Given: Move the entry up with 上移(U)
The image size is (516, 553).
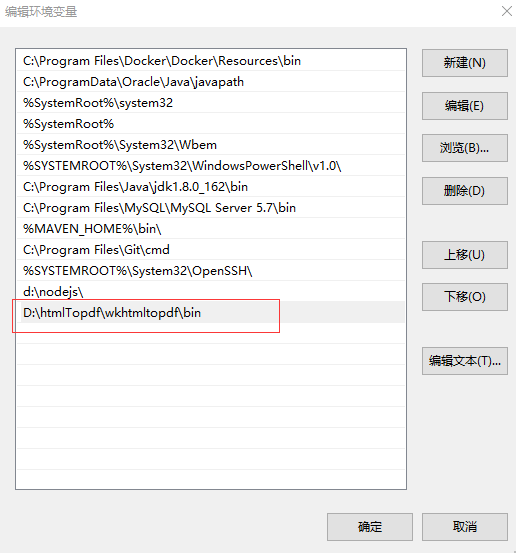Looking at the screenshot, I should [x=465, y=255].
